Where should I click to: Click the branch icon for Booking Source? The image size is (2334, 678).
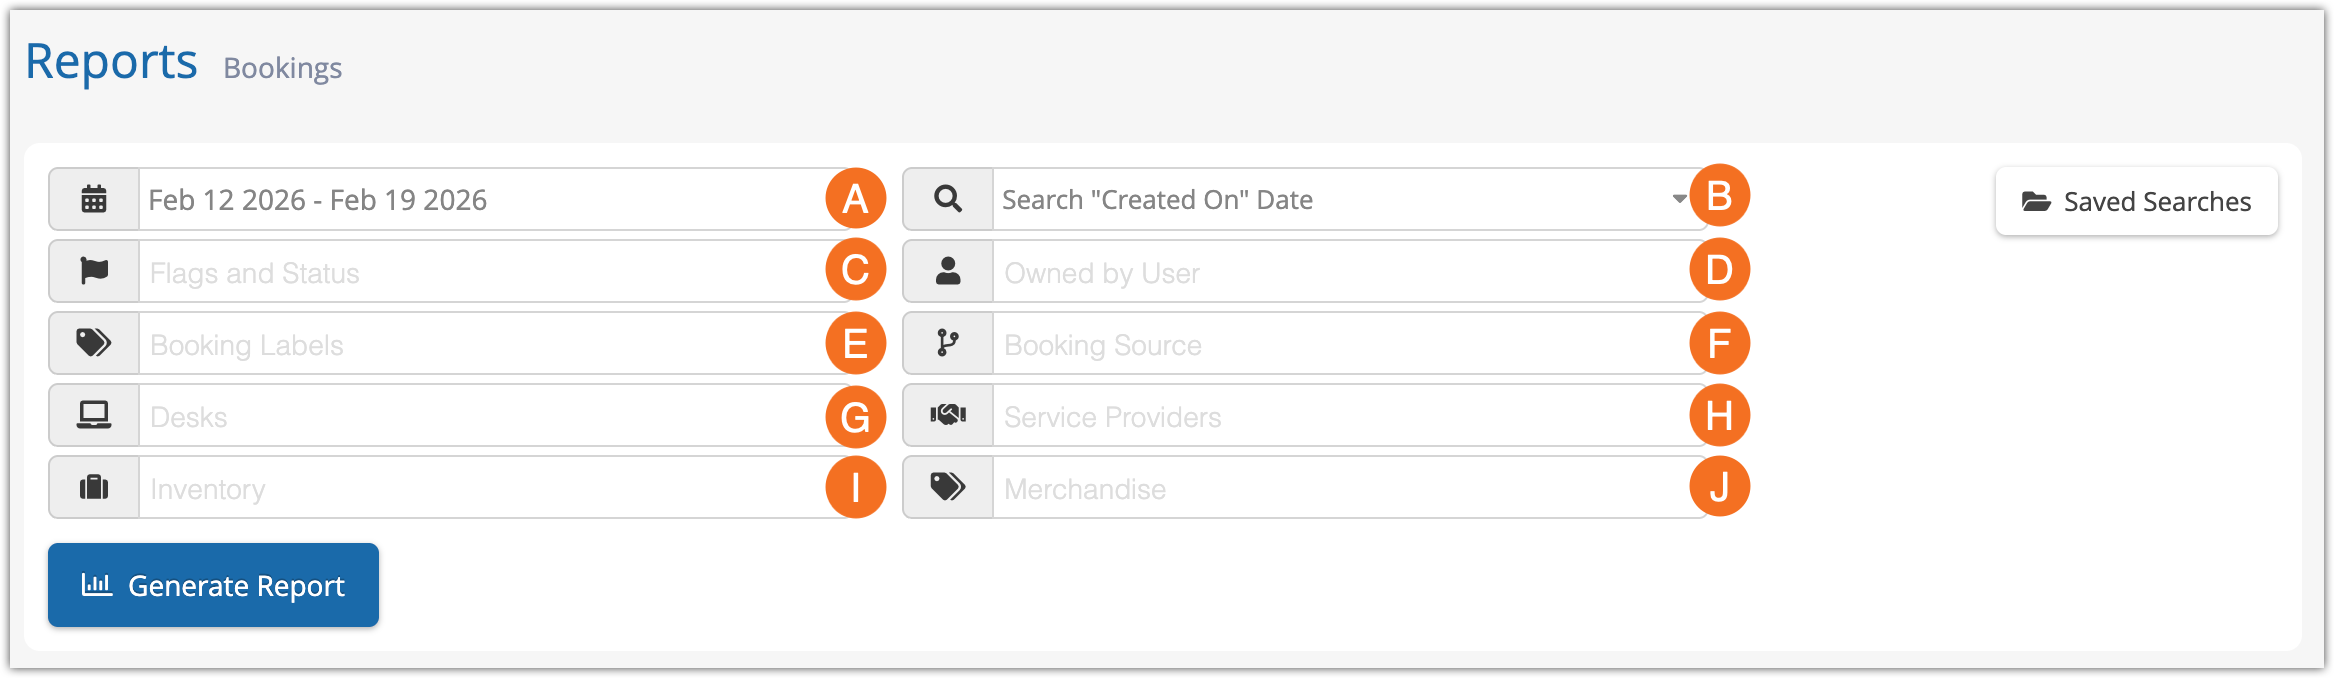pos(948,343)
